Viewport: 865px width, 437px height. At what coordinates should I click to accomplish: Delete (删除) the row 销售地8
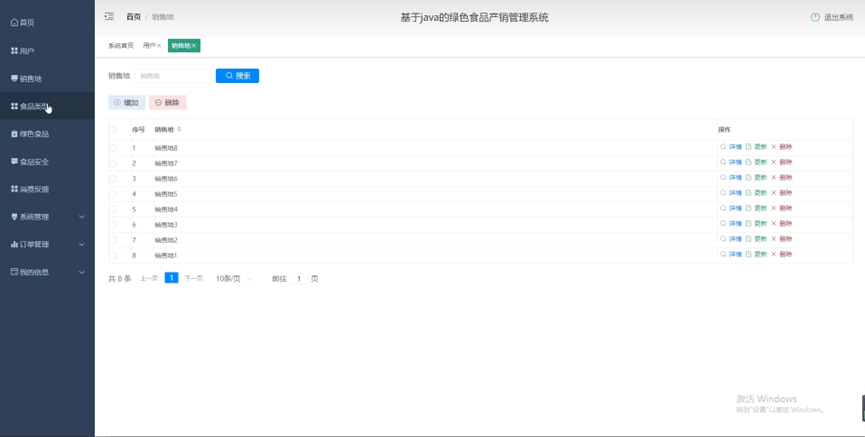[782, 147]
